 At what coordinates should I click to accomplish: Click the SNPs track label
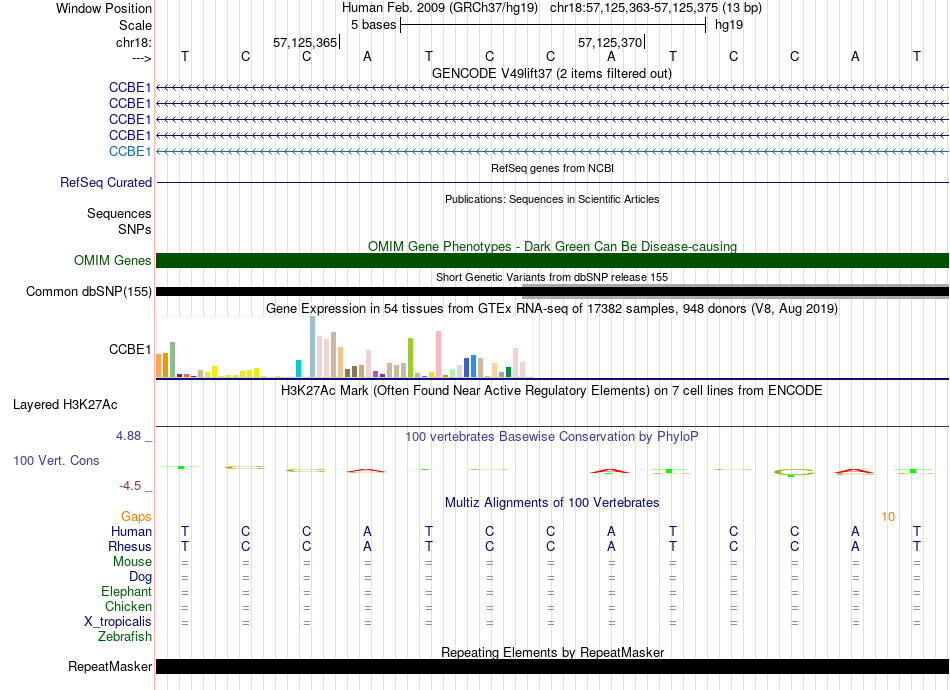click(x=135, y=230)
